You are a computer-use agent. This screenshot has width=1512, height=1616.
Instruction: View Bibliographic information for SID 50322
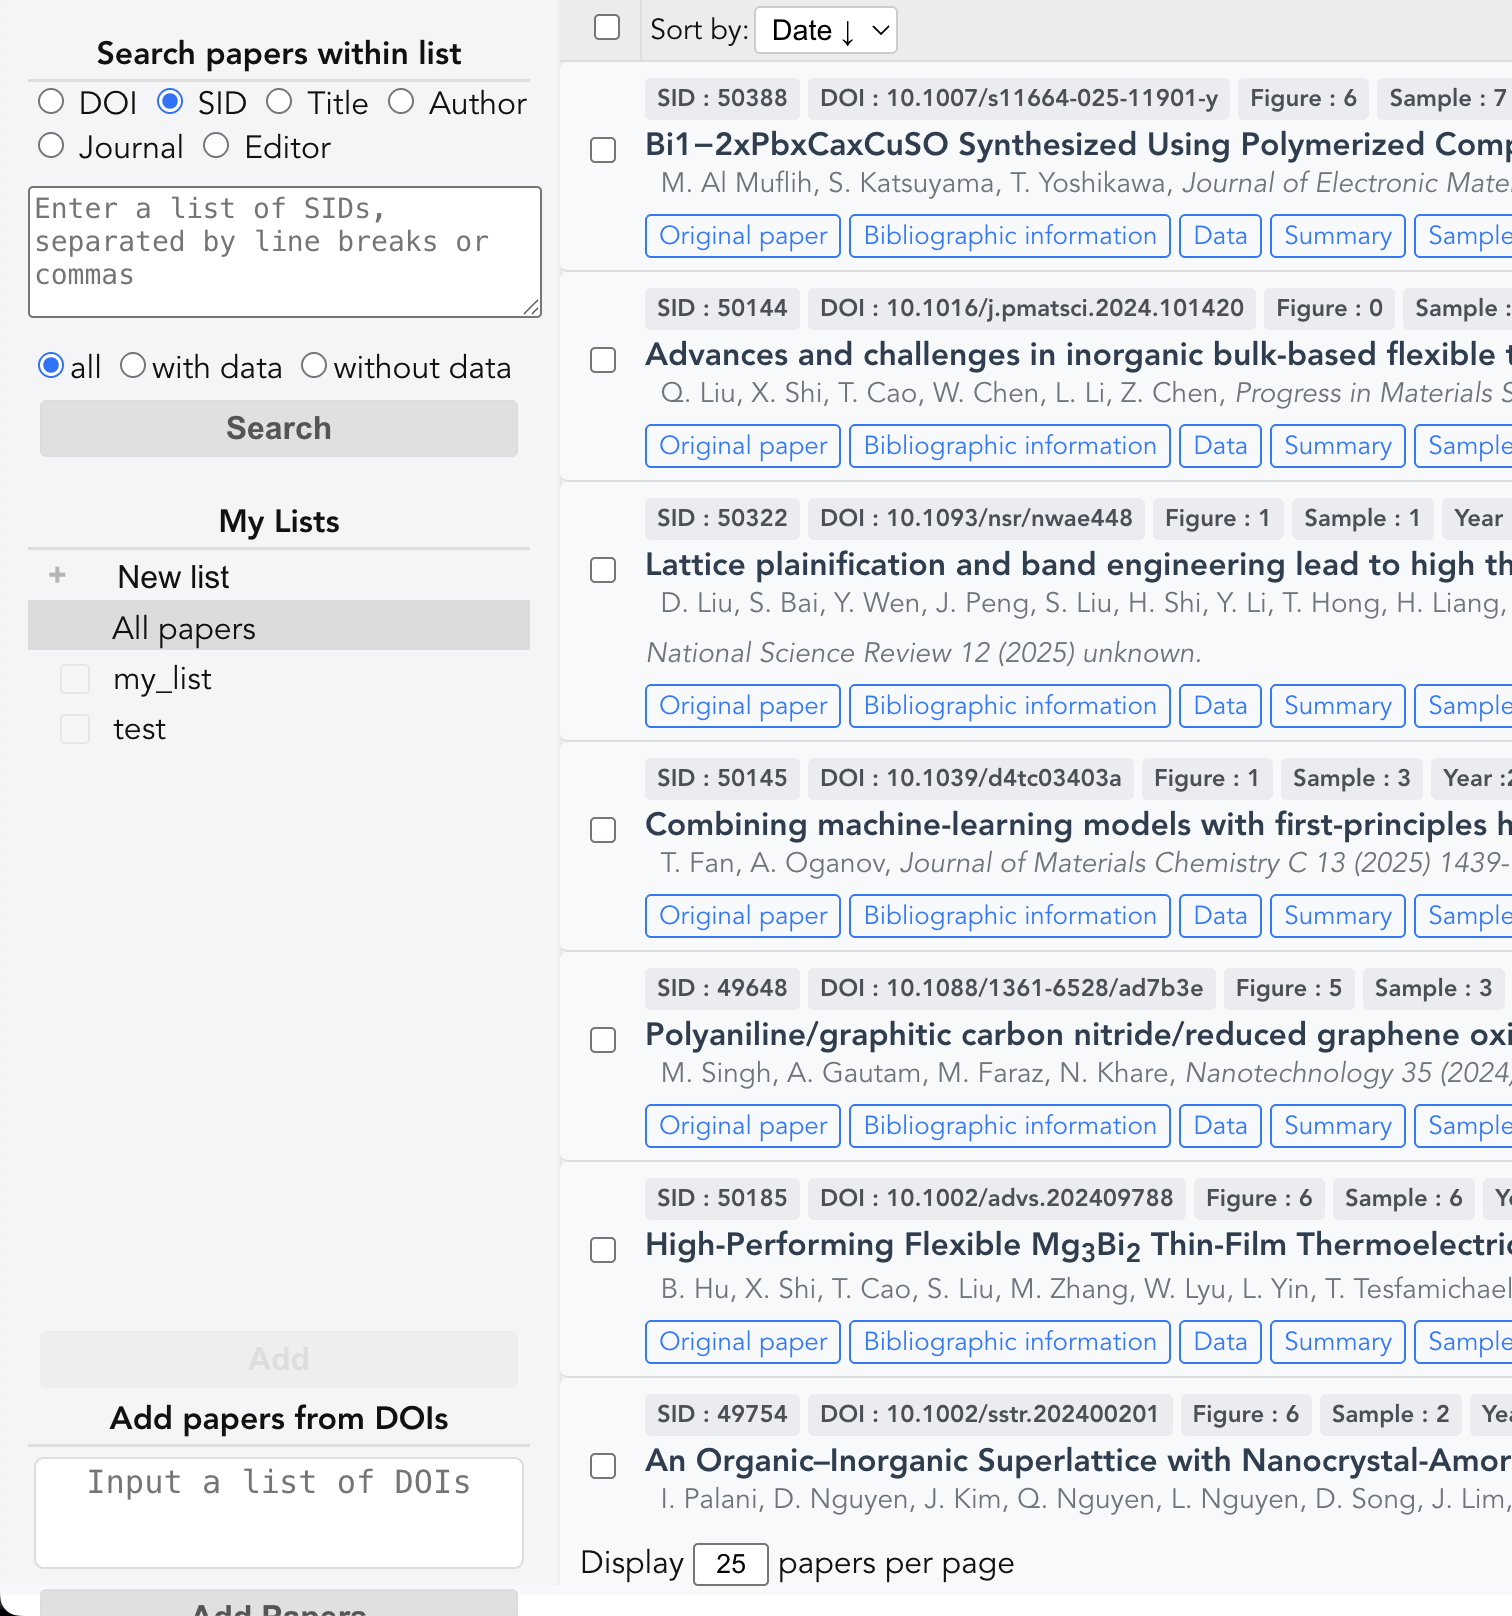coord(1009,706)
